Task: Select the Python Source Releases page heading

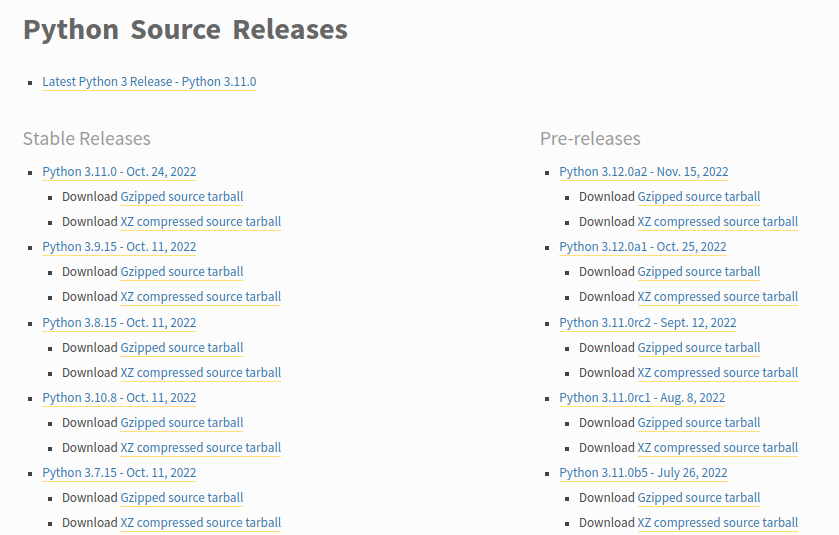Action: coord(186,29)
